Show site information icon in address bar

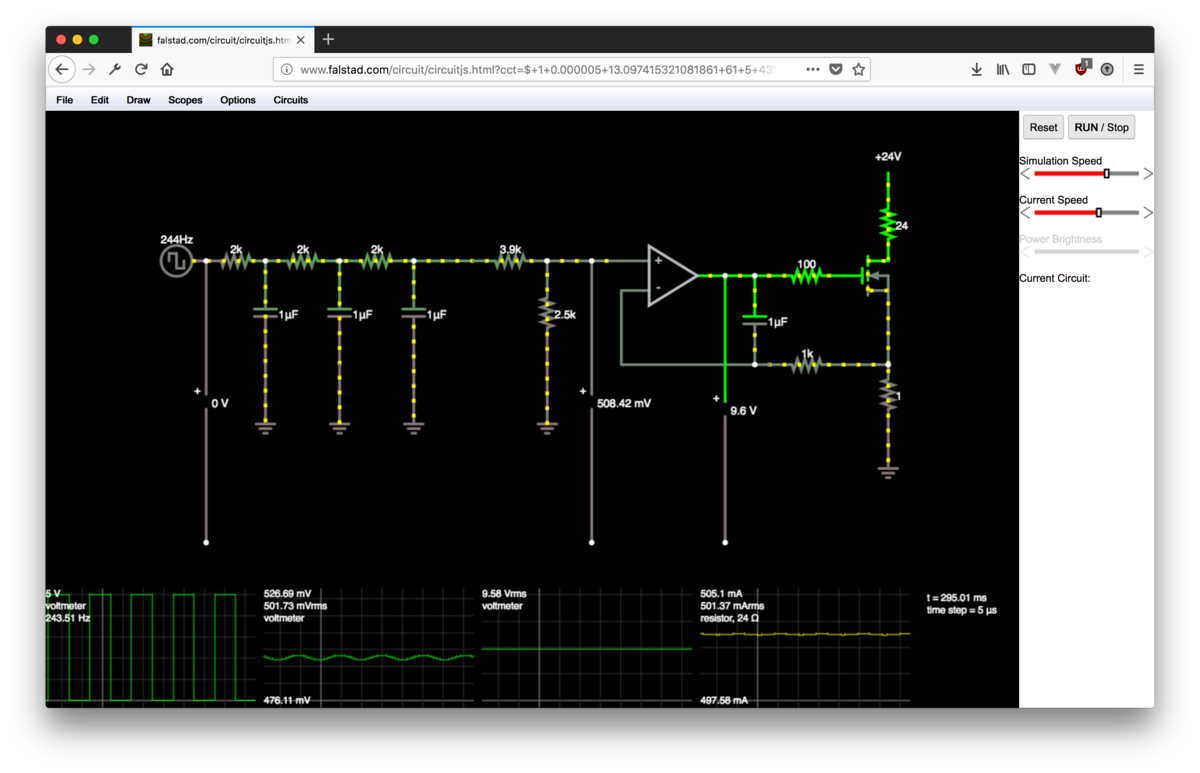coord(286,69)
